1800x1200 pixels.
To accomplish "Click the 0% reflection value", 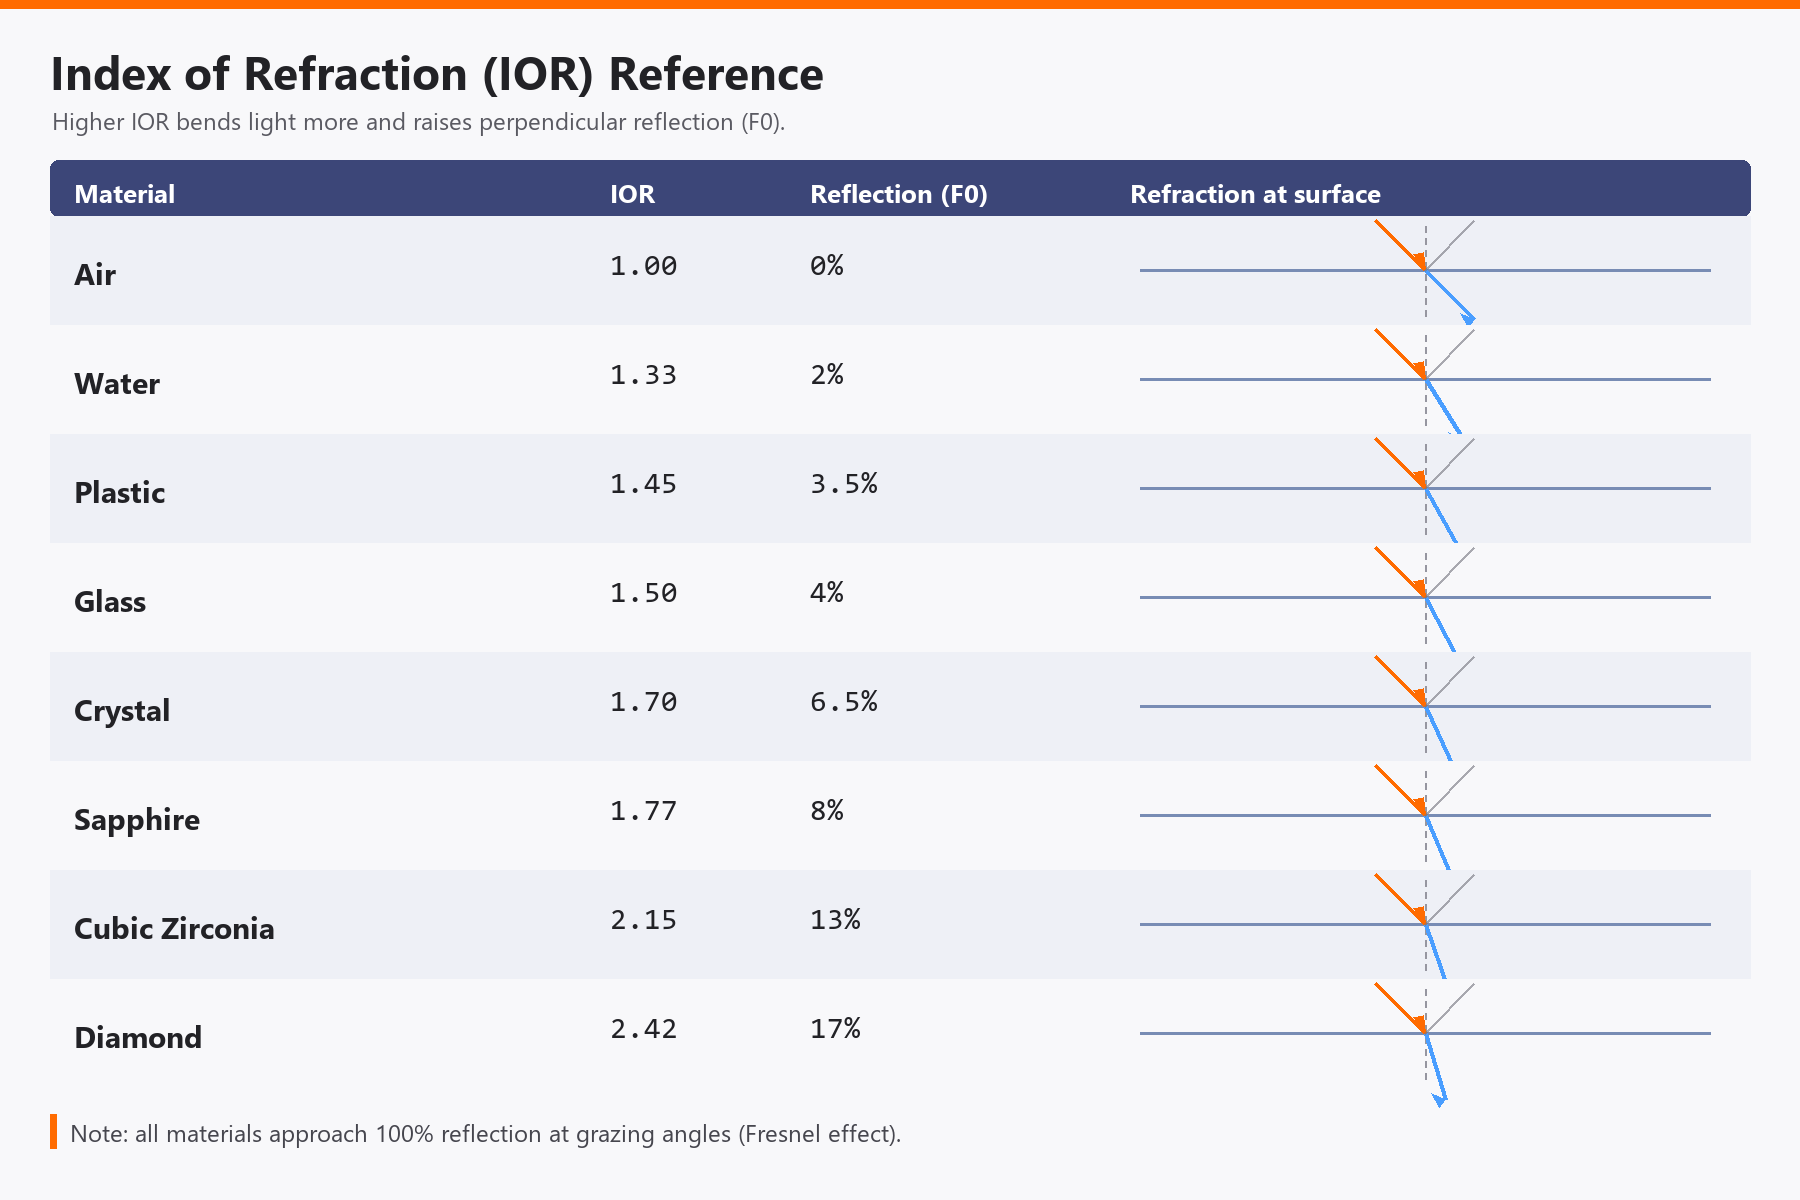I will pyautogui.click(x=827, y=266).
